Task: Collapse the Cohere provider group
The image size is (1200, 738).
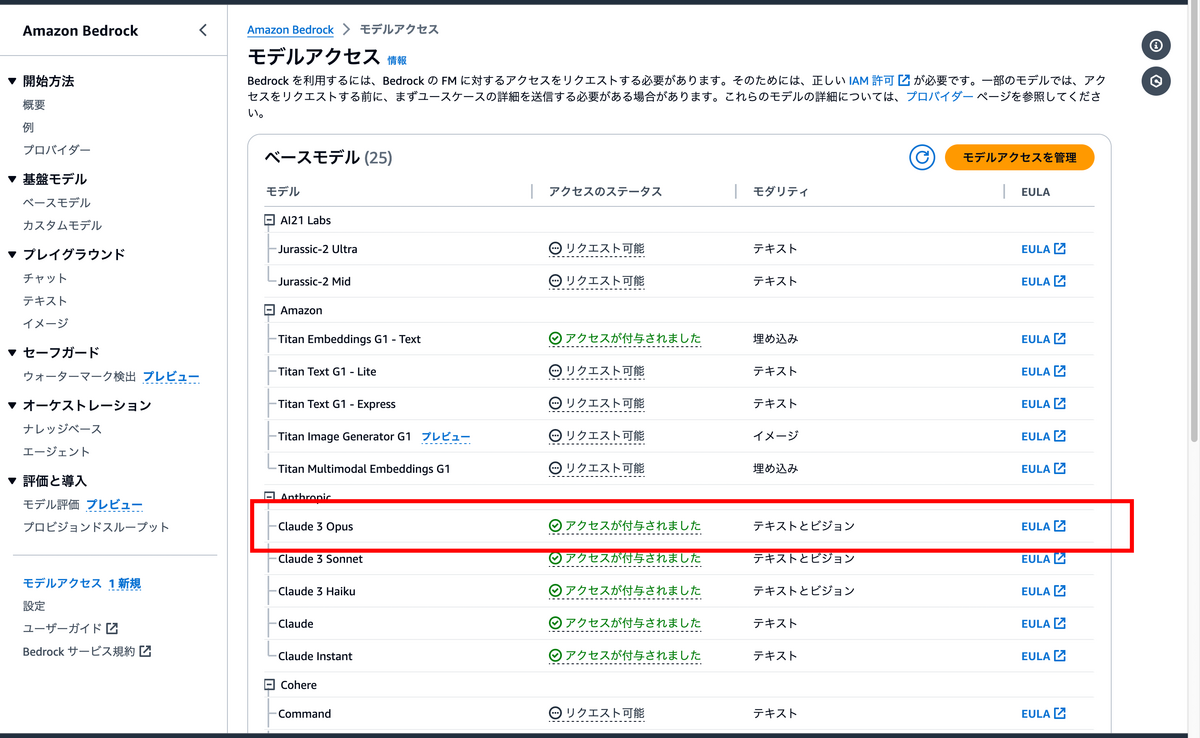Action: [x=269, y=685]
